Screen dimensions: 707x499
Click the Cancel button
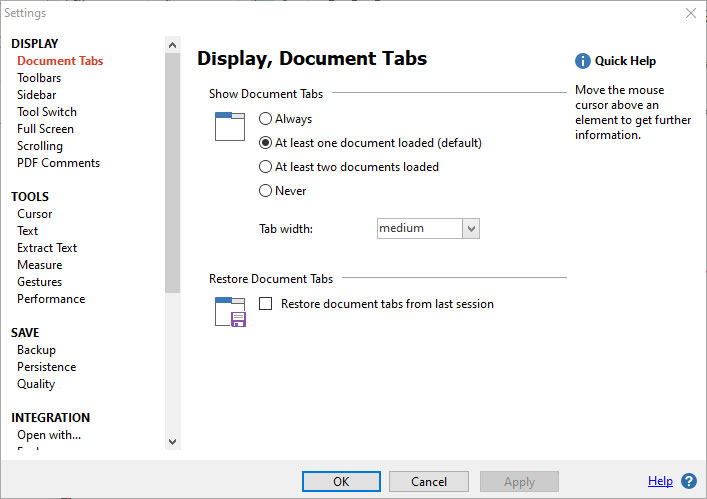(430, 481)
